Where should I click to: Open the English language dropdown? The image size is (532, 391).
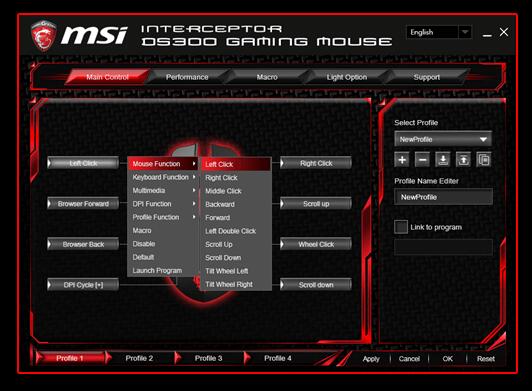[439, 32]
